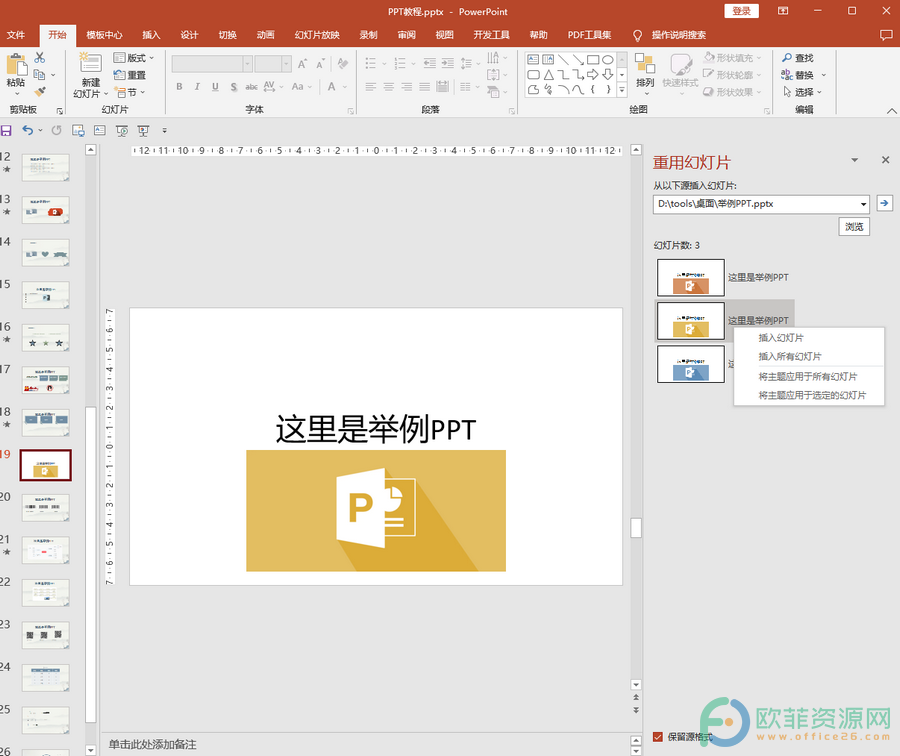Collapse the ribbon with chevron
Image resolution: width=900 pixels, height=756 pixels.
pyautogui.click(x=891, y=110)
